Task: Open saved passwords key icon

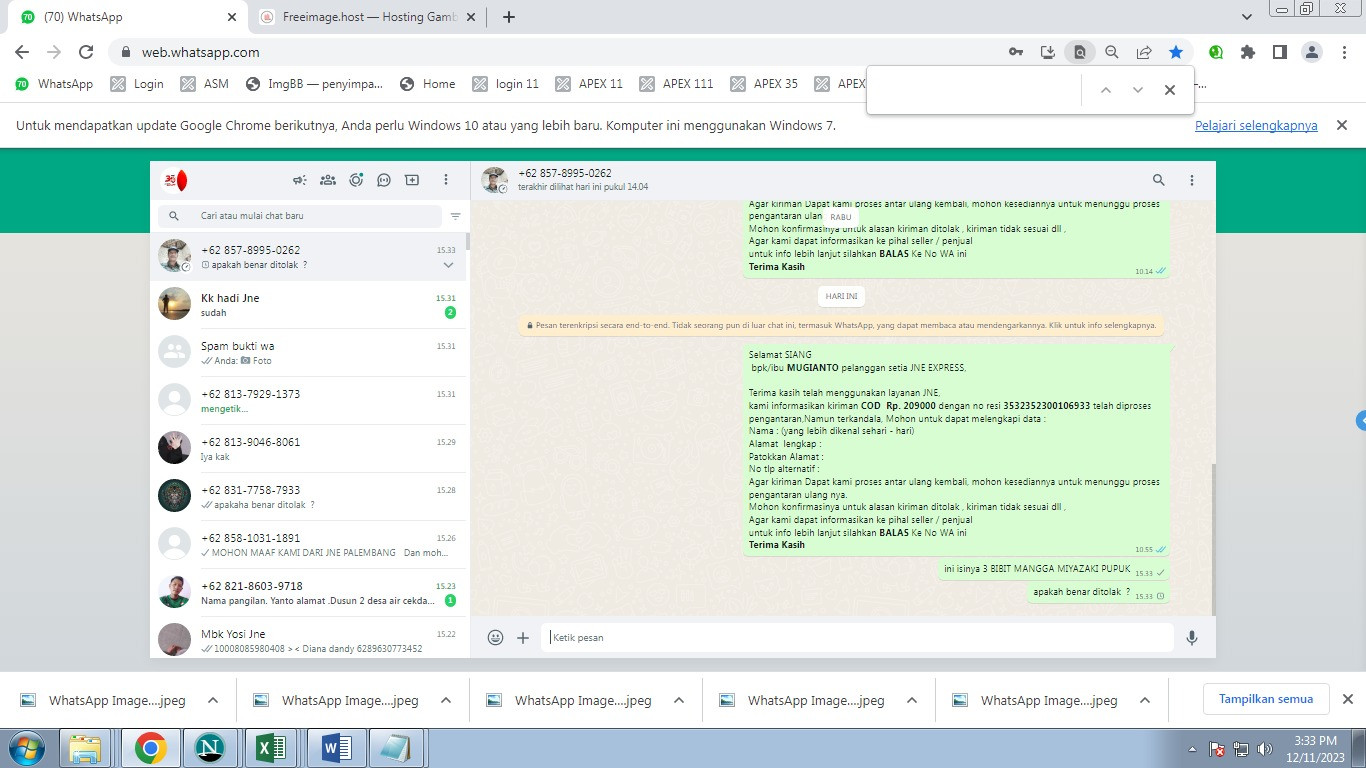Action: 1016,52
